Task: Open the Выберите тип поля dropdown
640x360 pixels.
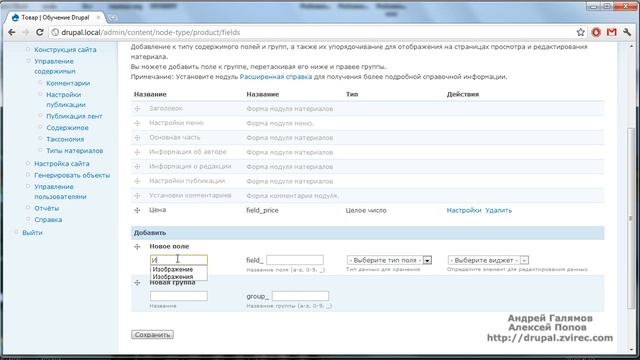Action: pos(389,260)
